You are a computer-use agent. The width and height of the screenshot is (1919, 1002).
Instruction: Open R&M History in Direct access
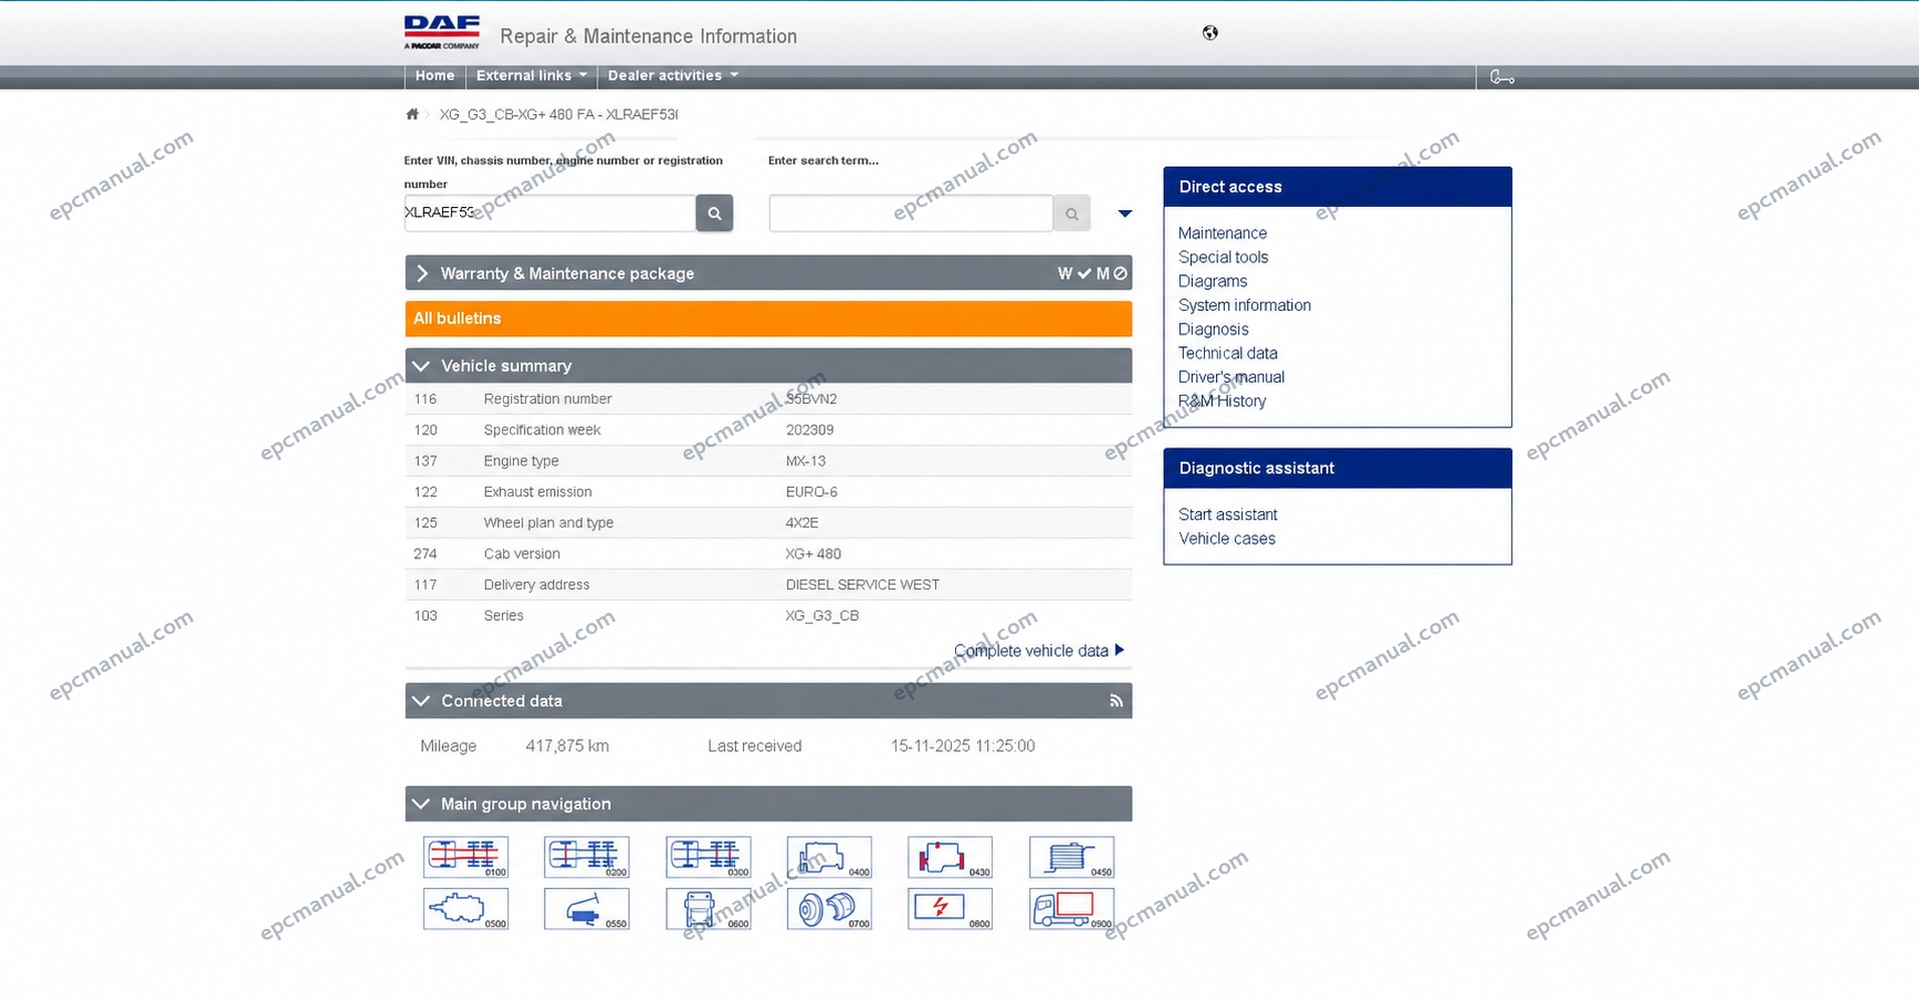pyautogui.click(x=1222, y=401)
